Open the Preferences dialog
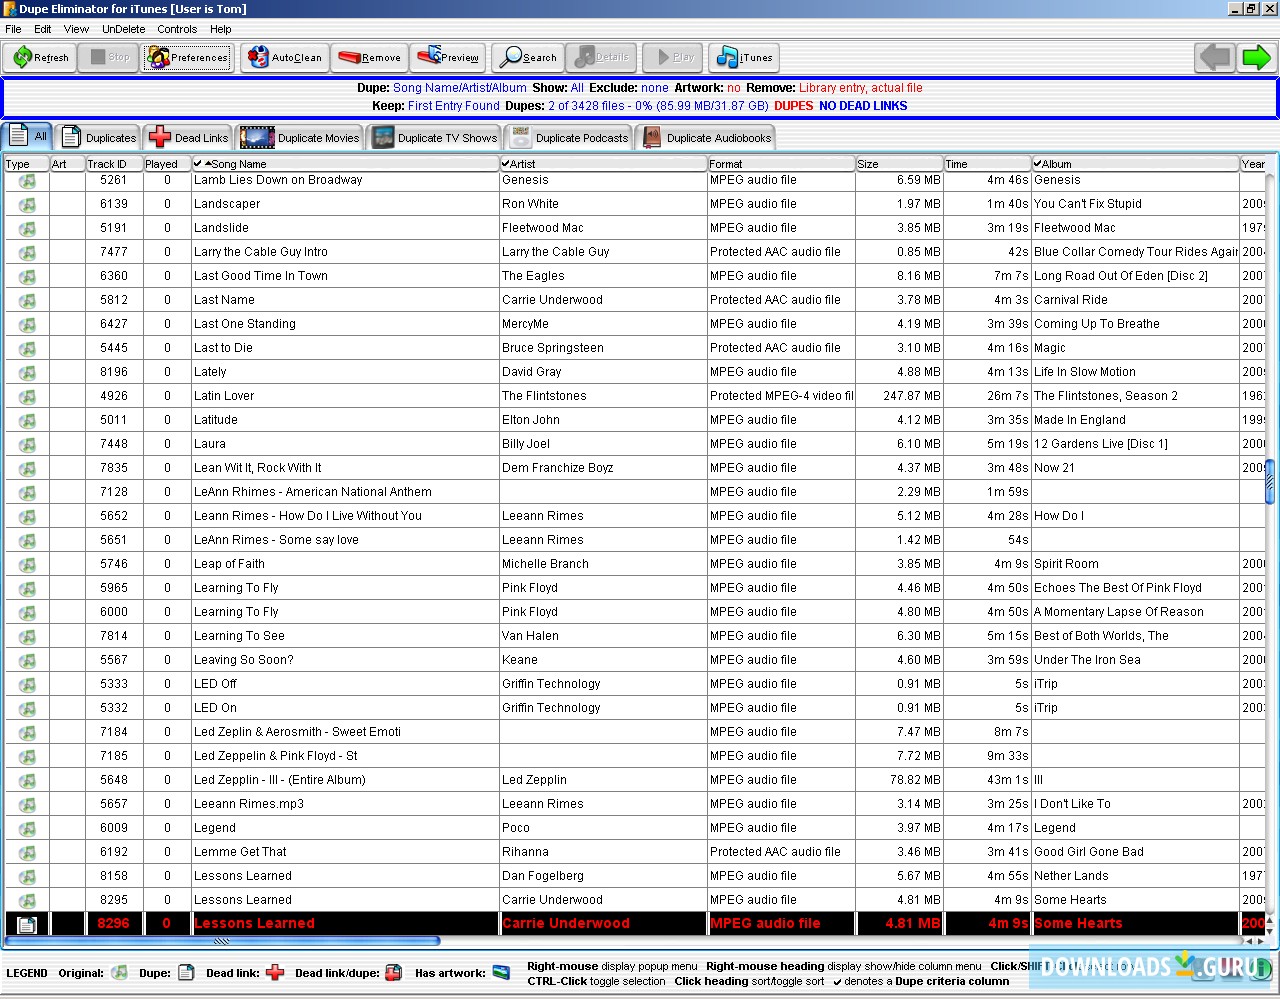 pyautogui.click(x=188, y=58)
